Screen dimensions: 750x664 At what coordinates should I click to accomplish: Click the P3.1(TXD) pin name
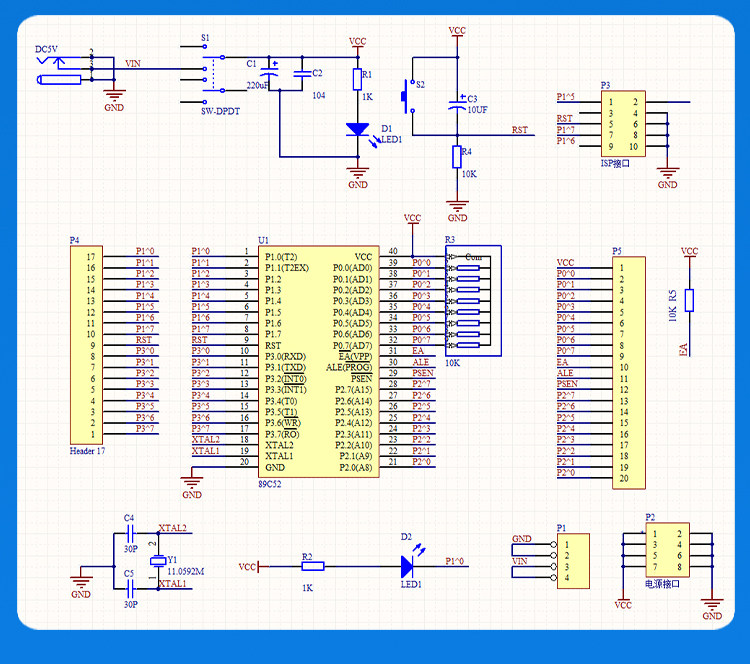[x=285, y=368]
